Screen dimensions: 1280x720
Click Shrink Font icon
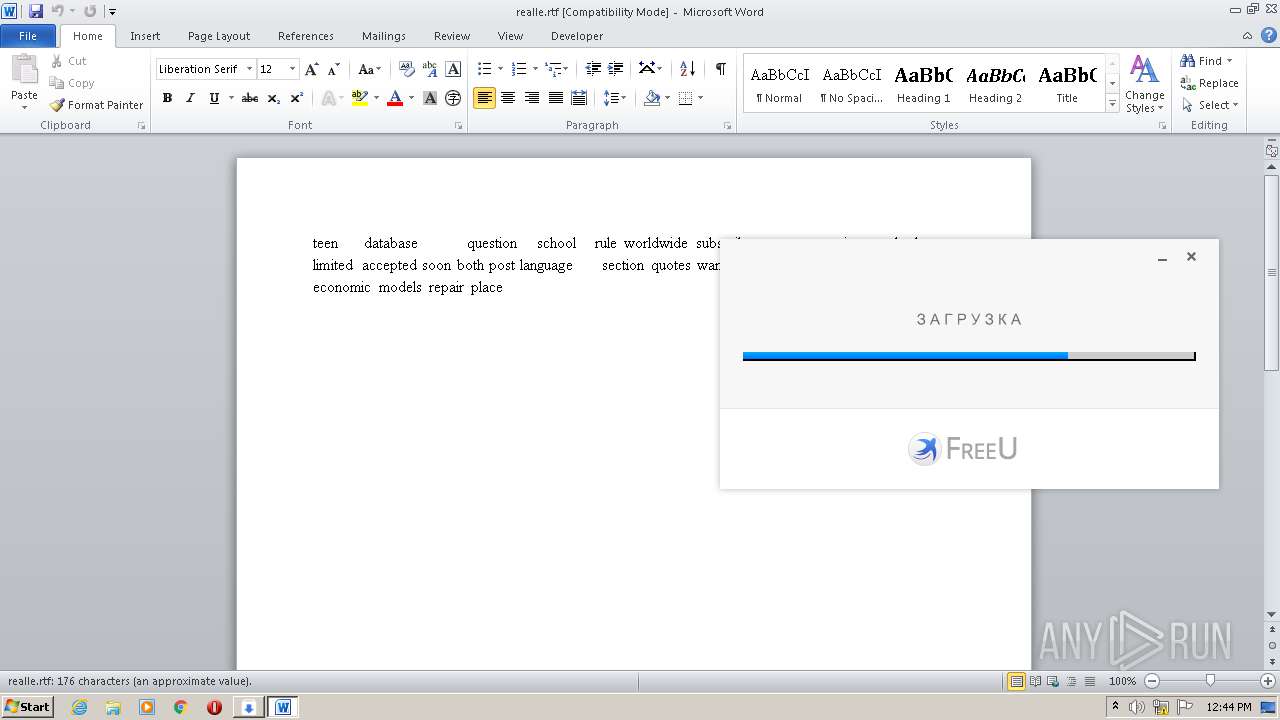click(334, 69)
